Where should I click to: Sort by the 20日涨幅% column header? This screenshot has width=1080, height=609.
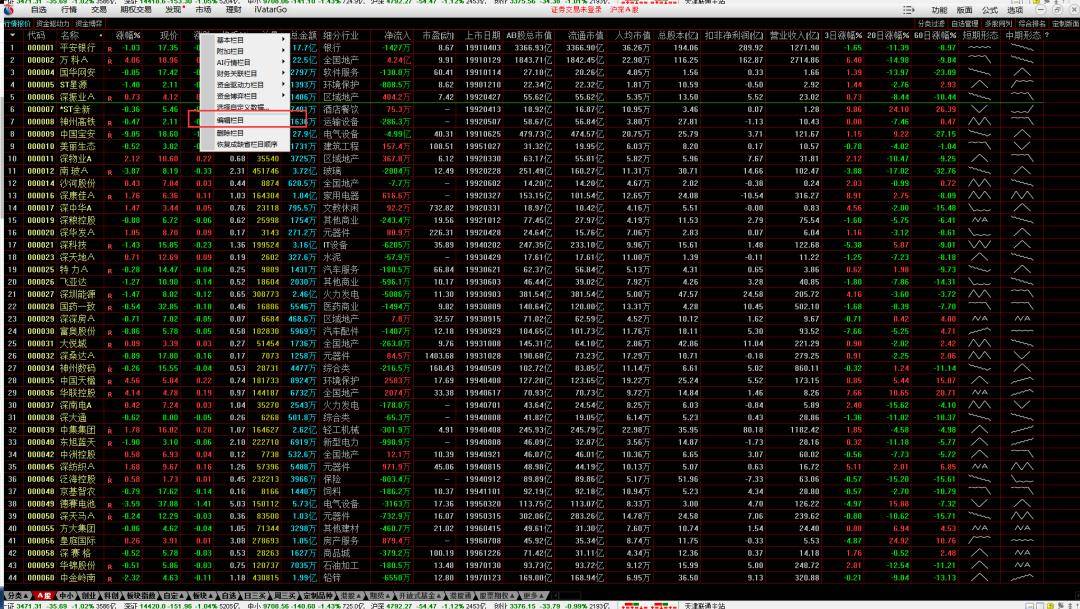[x=888, y=35]
